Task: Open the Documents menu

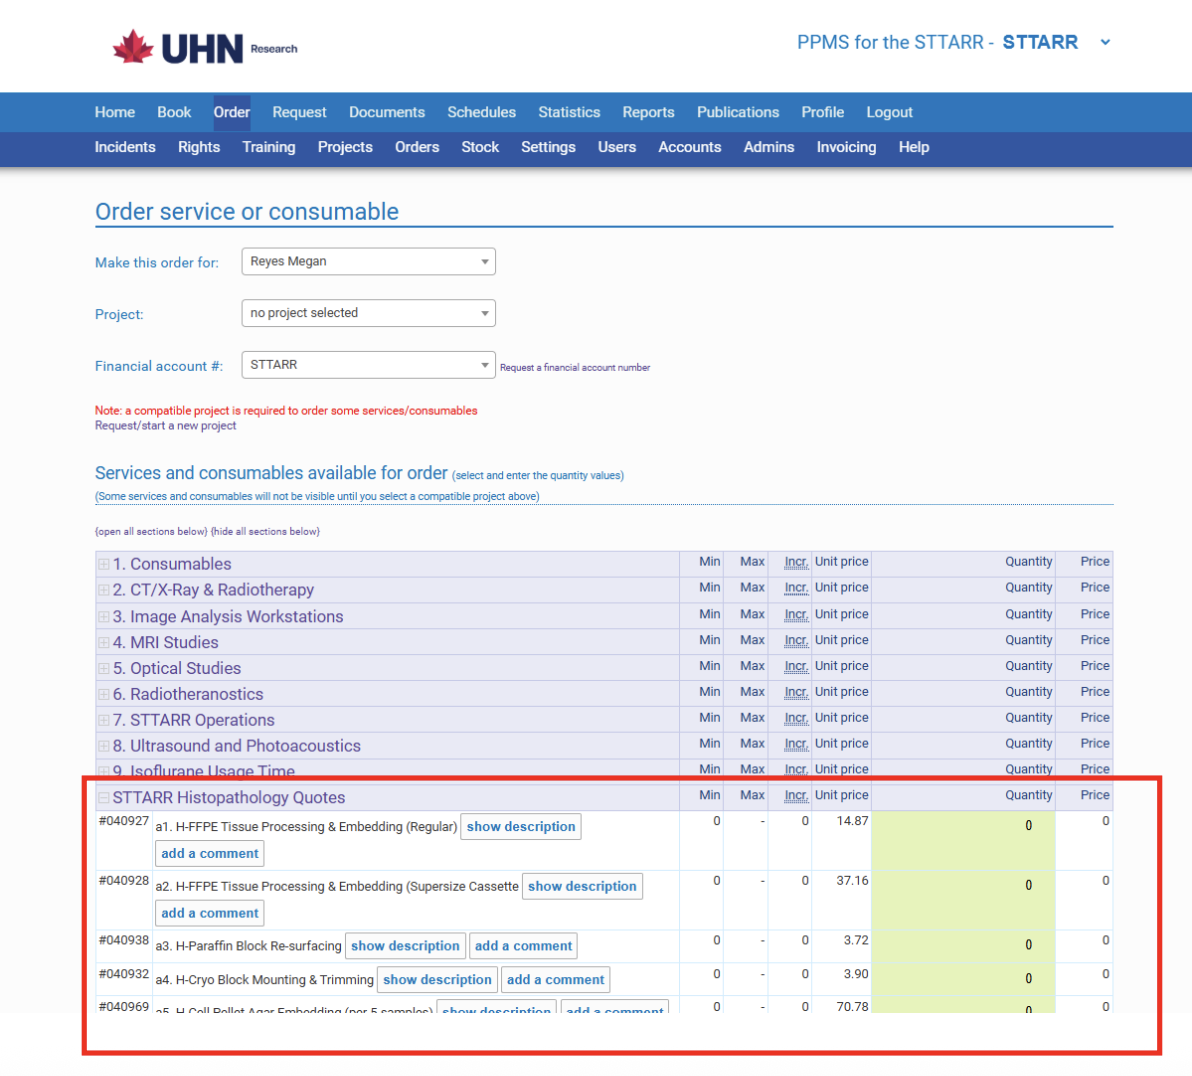Action: (x=387, y=113)
